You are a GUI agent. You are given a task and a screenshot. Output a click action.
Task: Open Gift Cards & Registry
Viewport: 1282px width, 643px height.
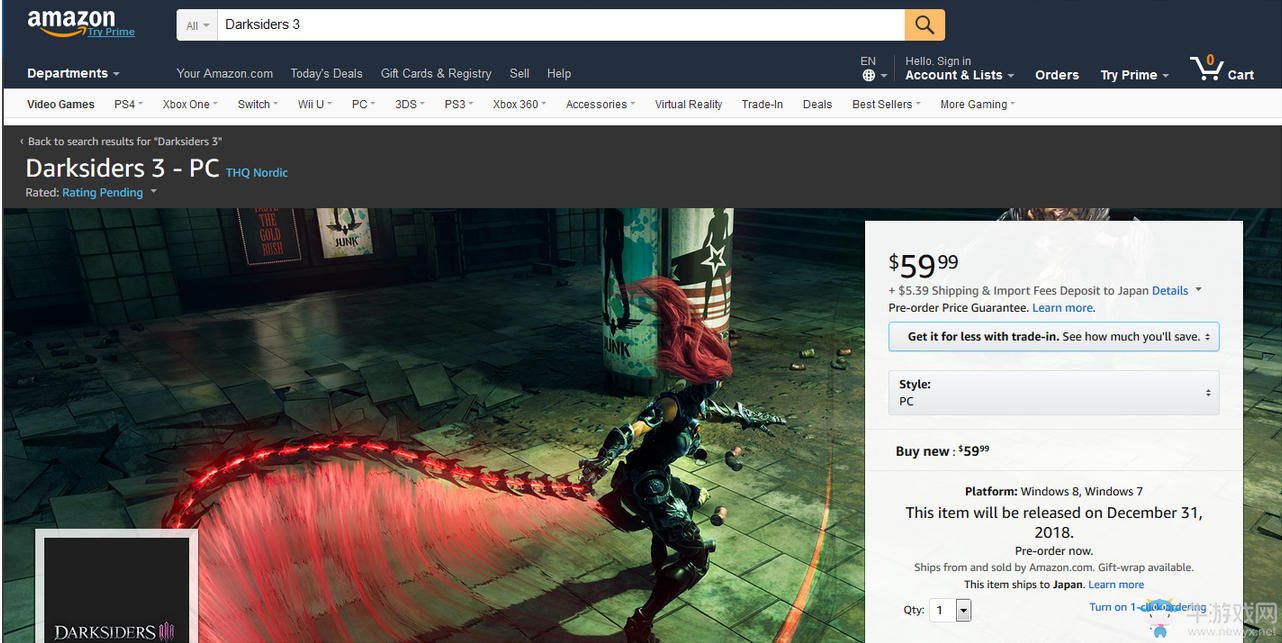coord(436,73)
